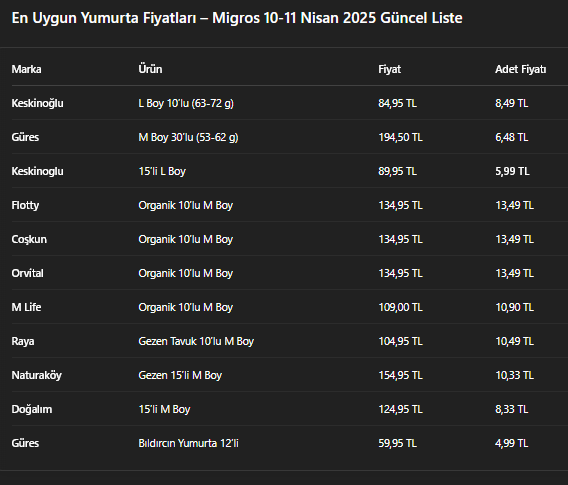
Task: Click the brand name 'M Life'
Action: click(x=26, y=307)
